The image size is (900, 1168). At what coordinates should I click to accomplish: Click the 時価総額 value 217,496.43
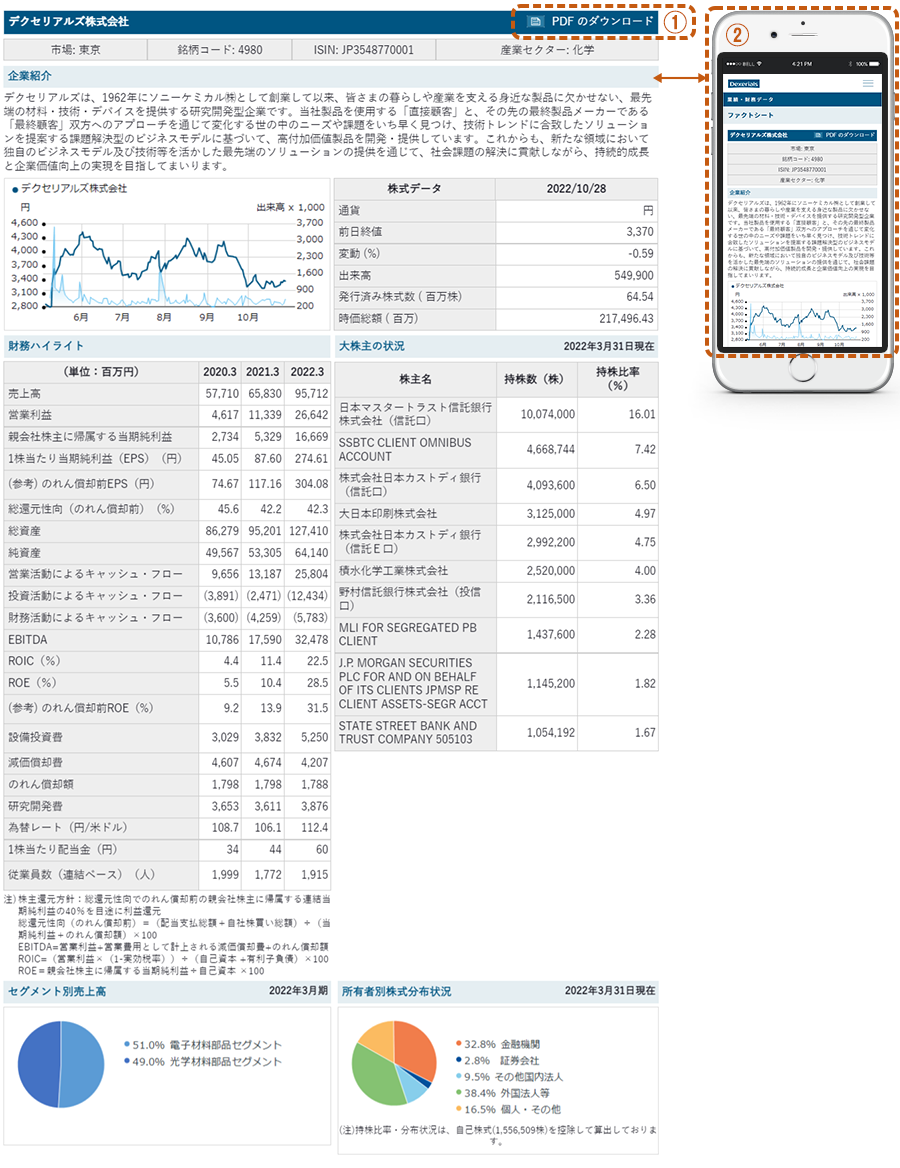[627, 319]
